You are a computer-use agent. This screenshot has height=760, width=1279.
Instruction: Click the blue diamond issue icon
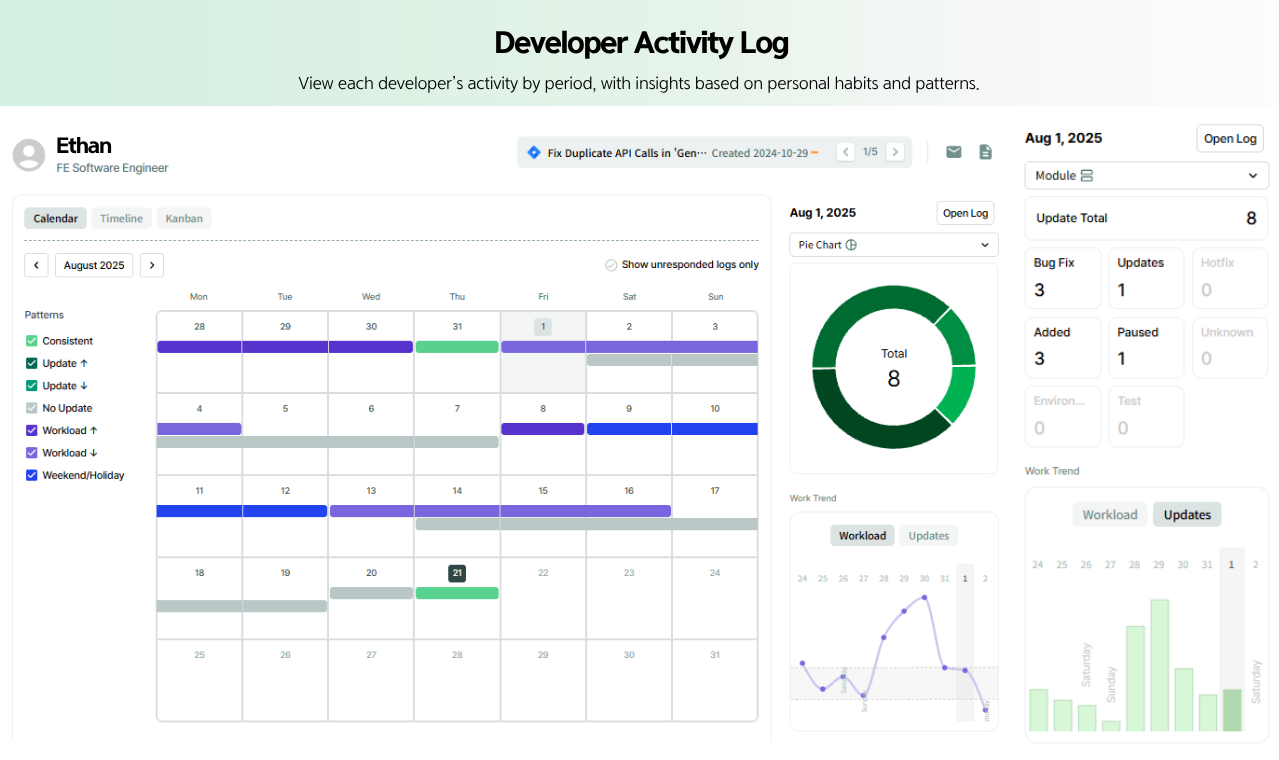533,153
